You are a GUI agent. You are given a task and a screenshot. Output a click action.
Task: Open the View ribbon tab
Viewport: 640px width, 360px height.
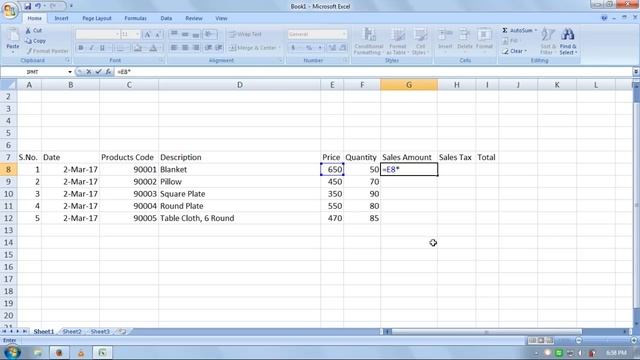pos(221,18)
